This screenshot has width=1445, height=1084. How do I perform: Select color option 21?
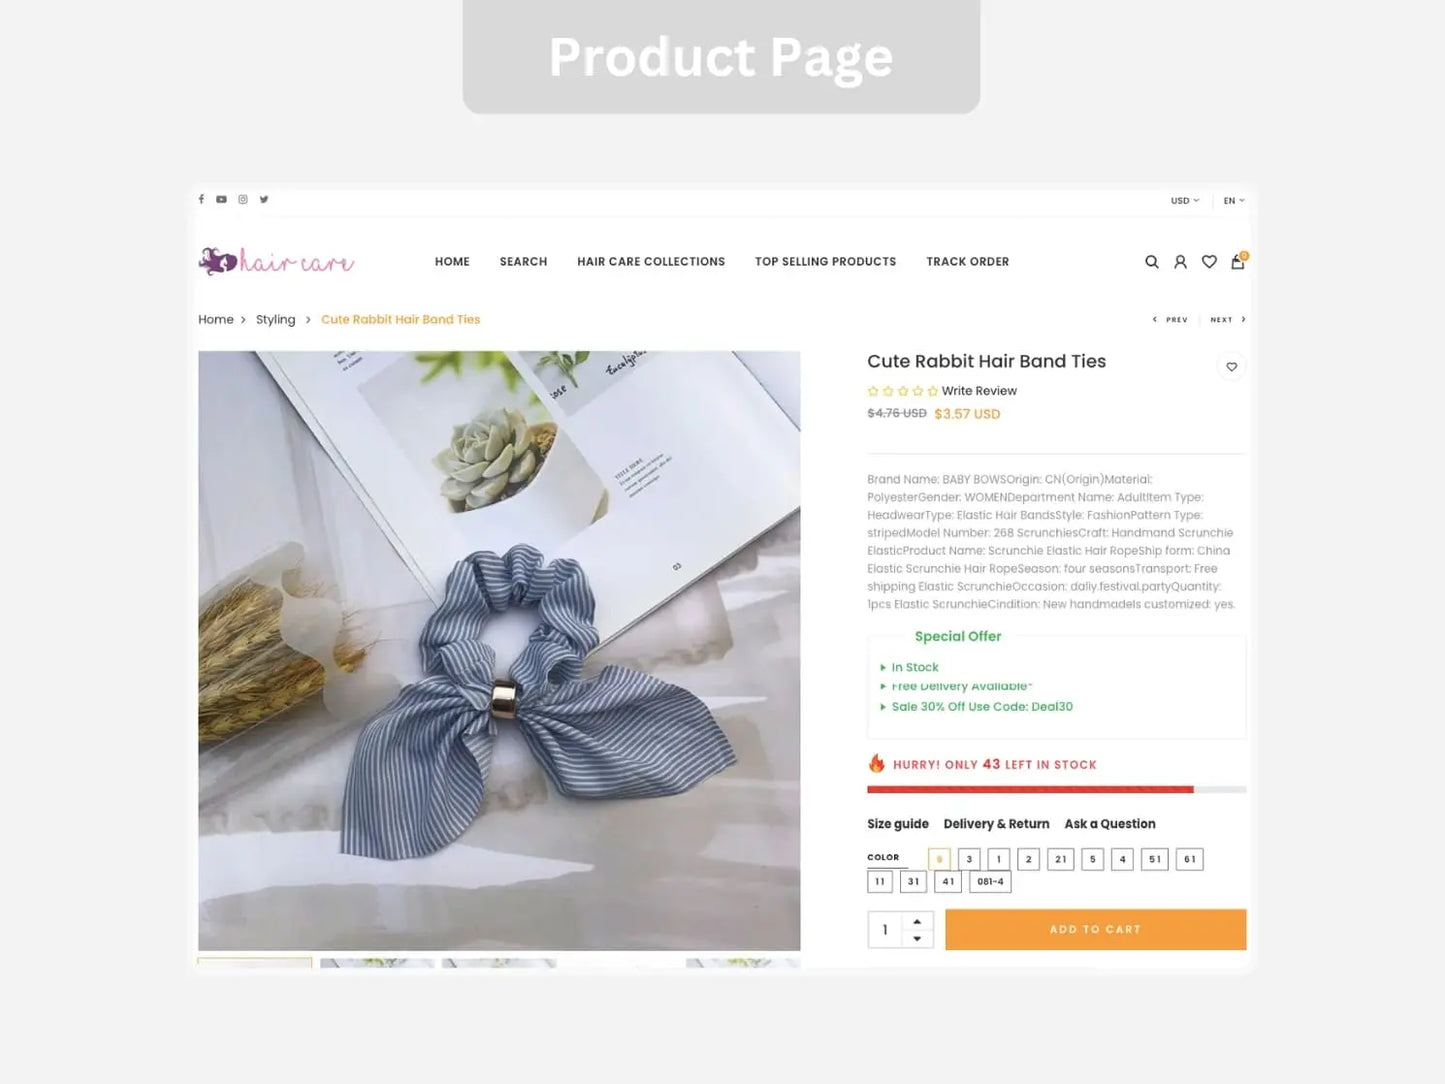(1061, 859)
